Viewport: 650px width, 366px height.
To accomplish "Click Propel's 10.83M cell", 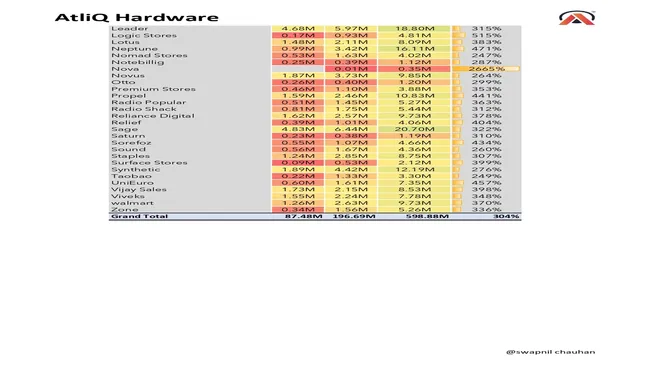I will pyautogui.click(x=414, y=96).
